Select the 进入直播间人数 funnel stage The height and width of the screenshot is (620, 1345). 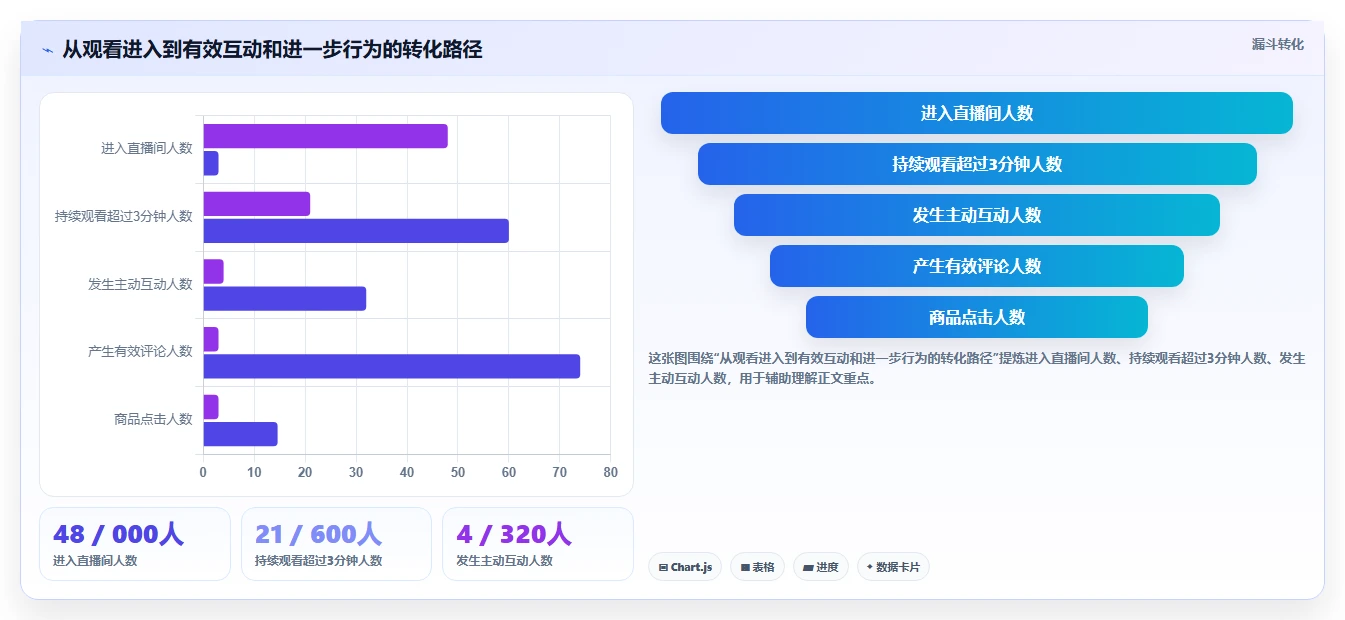click(x=977, y=113)
